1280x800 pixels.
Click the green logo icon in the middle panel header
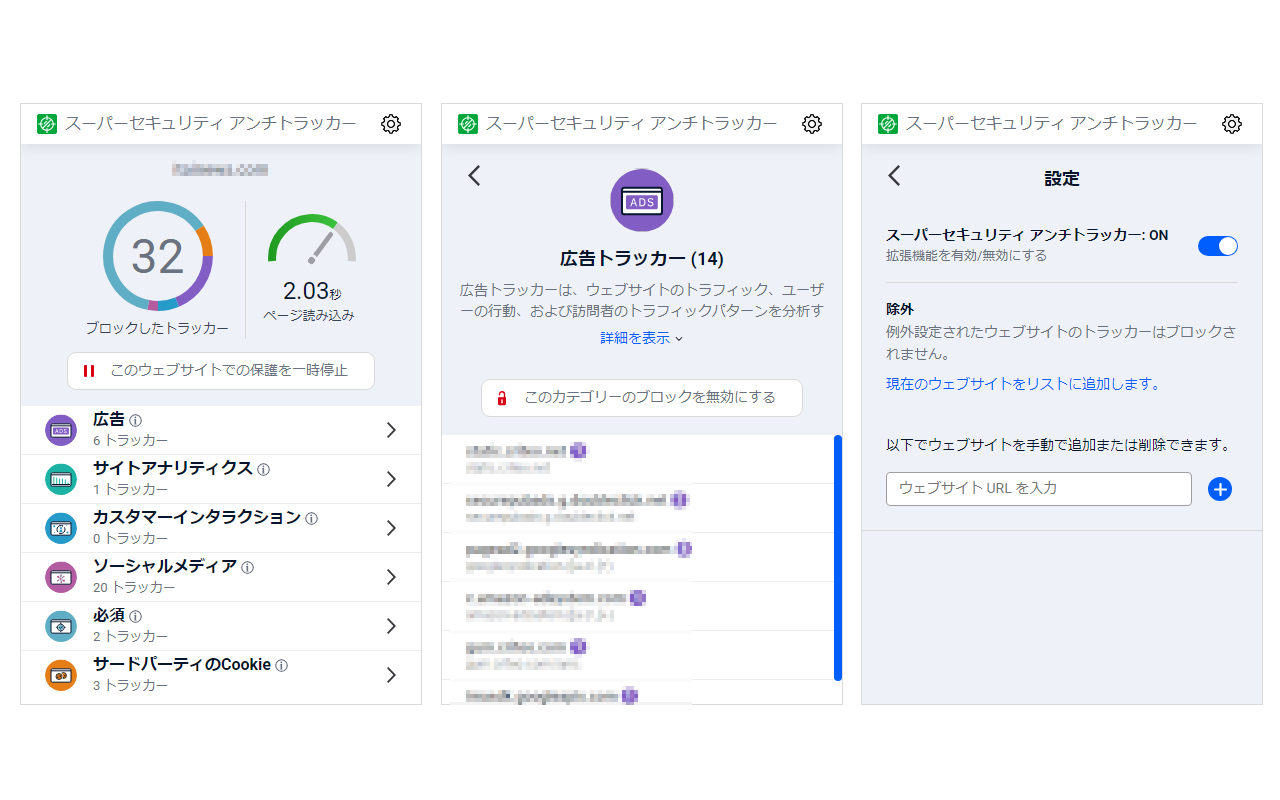[468, 124]
